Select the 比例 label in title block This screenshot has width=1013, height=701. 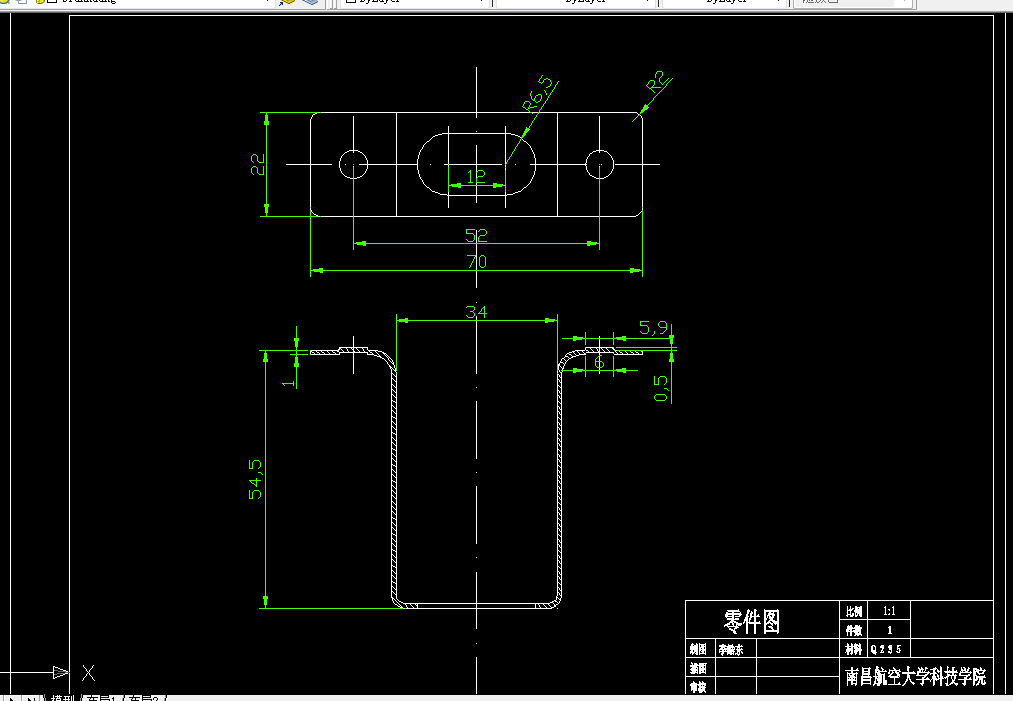coord(854,611)
